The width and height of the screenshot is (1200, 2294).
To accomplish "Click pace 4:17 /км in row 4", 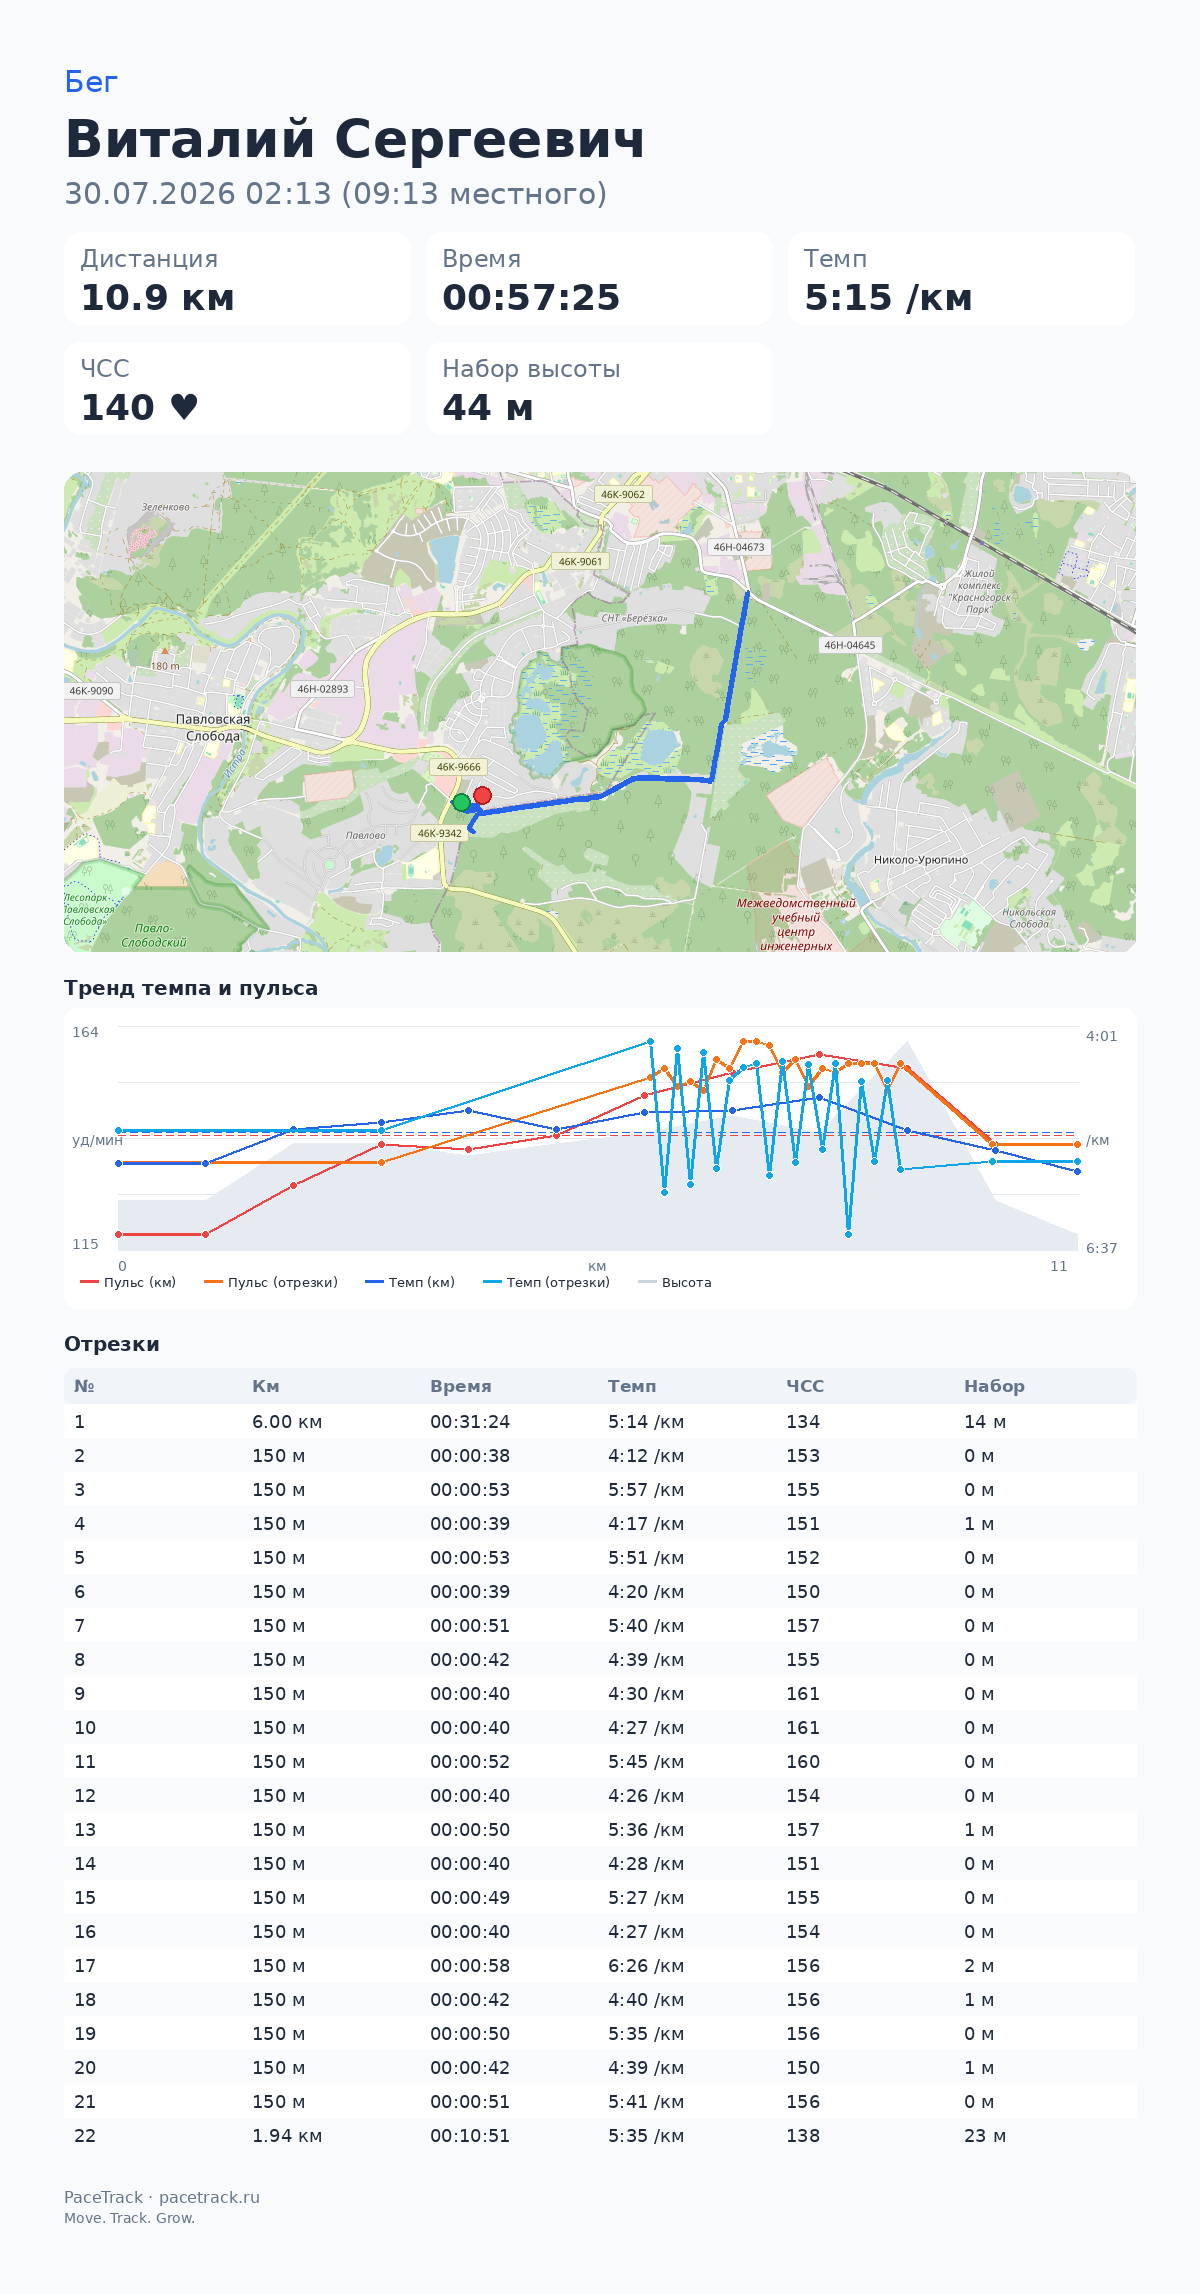I will [x=646, y=1524].
